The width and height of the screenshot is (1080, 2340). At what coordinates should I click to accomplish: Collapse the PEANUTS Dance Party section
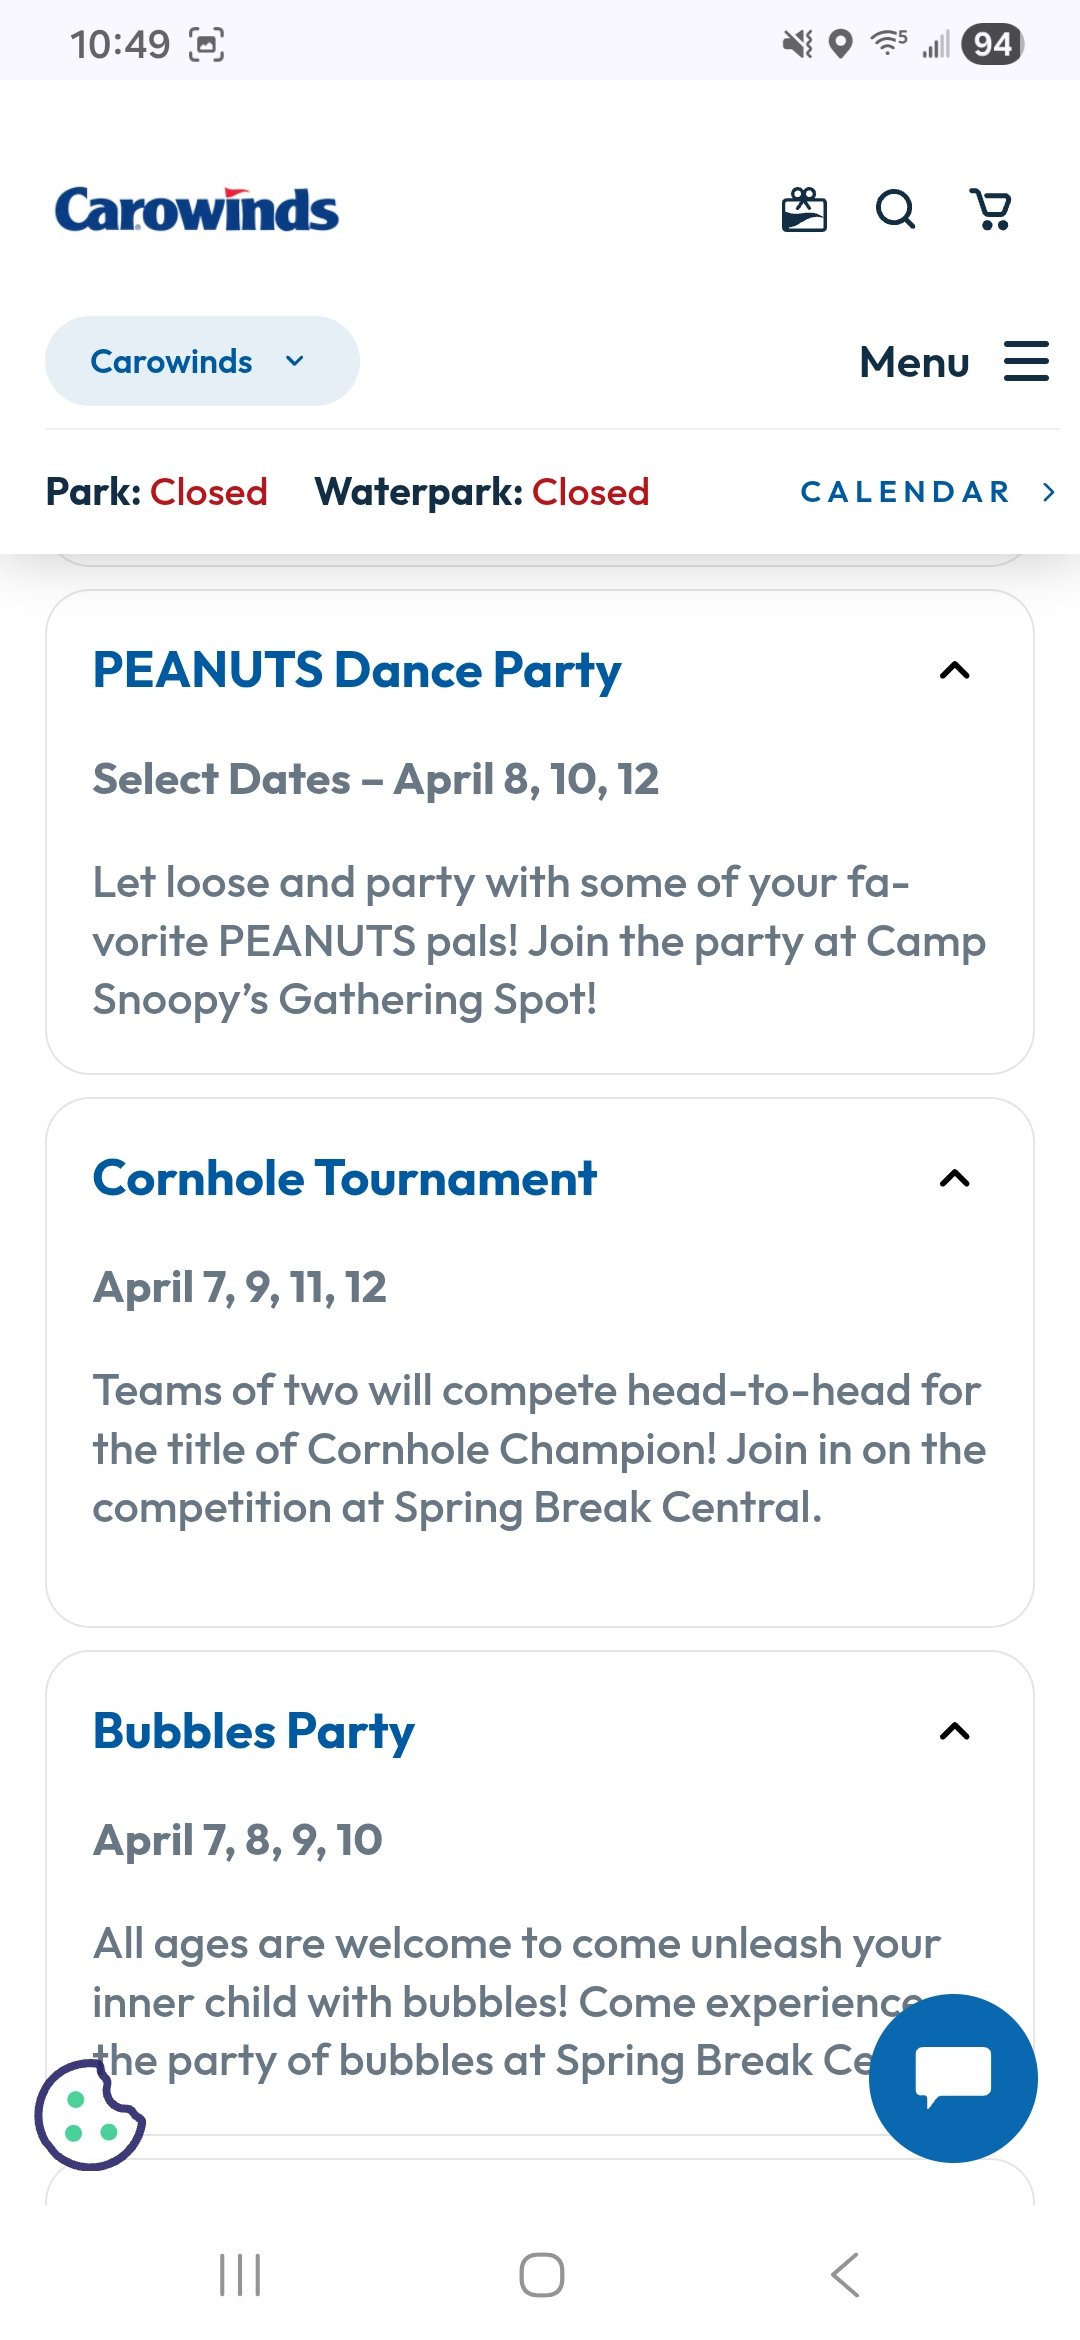pyautogui.click(x=955, y=670)
